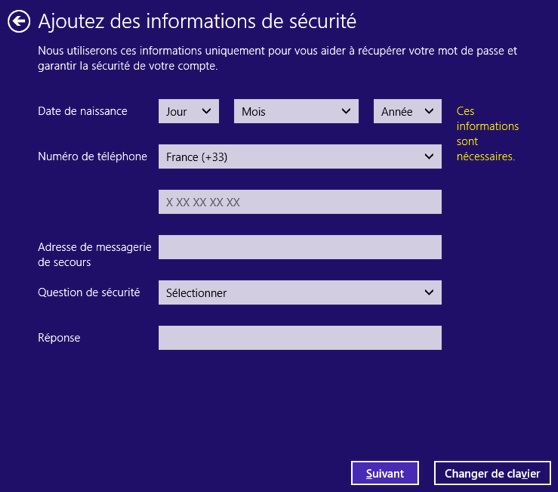Click the Date de naissance label

tap(83, 111)
